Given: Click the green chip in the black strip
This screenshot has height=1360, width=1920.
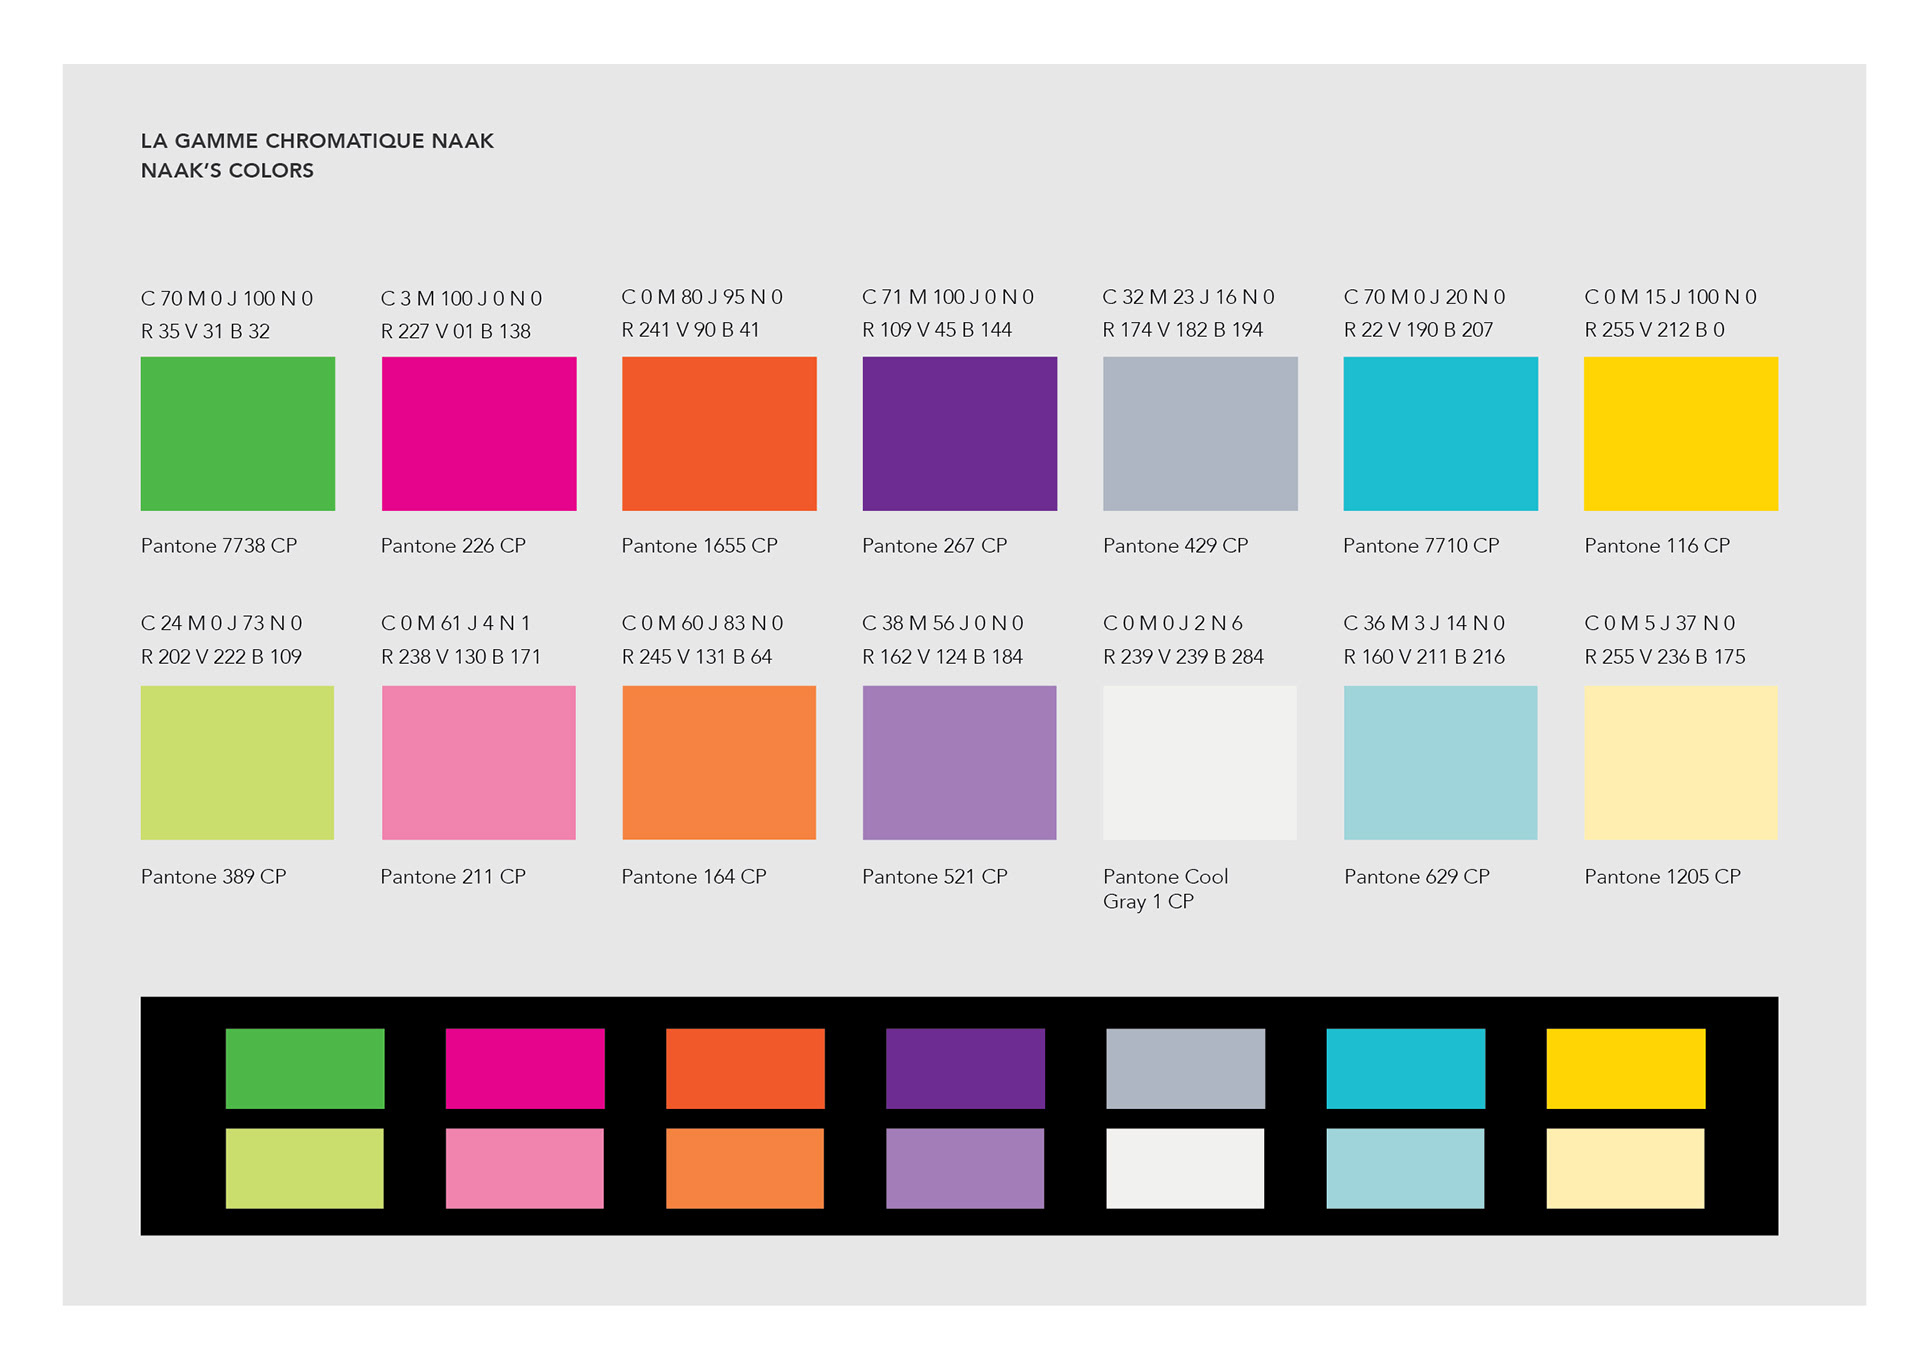Looking at the screenshot, I should [x=305, y=1069].
